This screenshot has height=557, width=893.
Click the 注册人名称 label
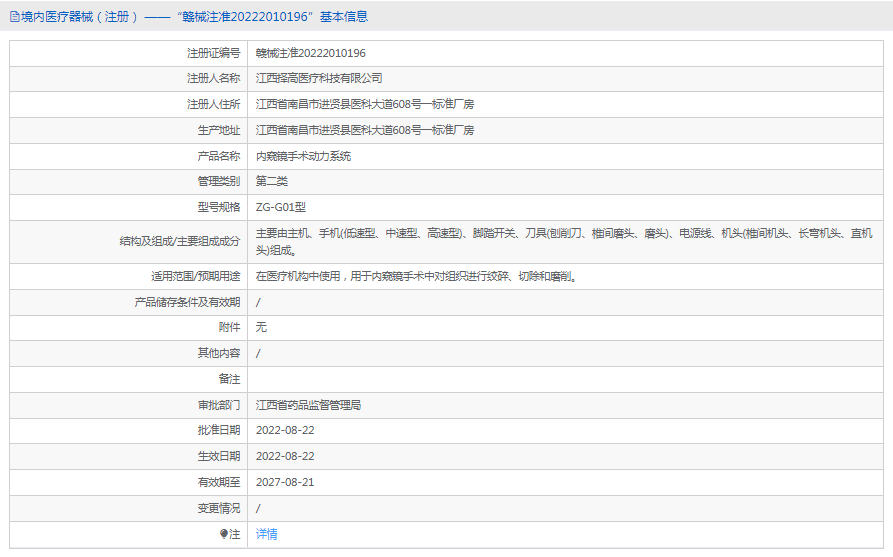coord(214,78)
